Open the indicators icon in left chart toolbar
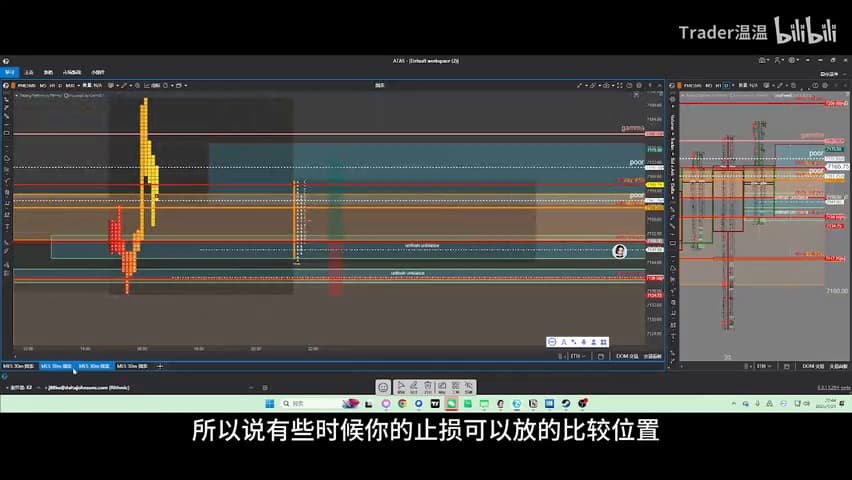Screen dimensions: 852x480 tap(110, 85)
